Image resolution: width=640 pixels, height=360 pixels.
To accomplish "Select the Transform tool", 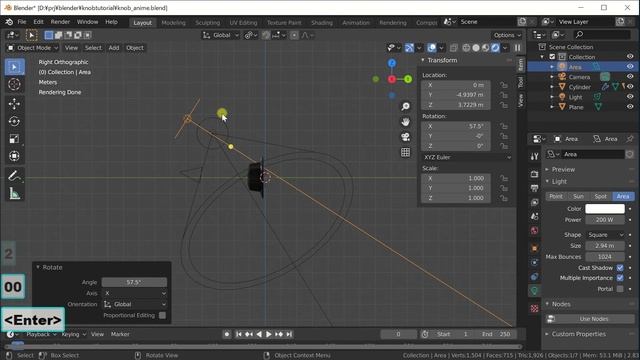I will 14,156.
